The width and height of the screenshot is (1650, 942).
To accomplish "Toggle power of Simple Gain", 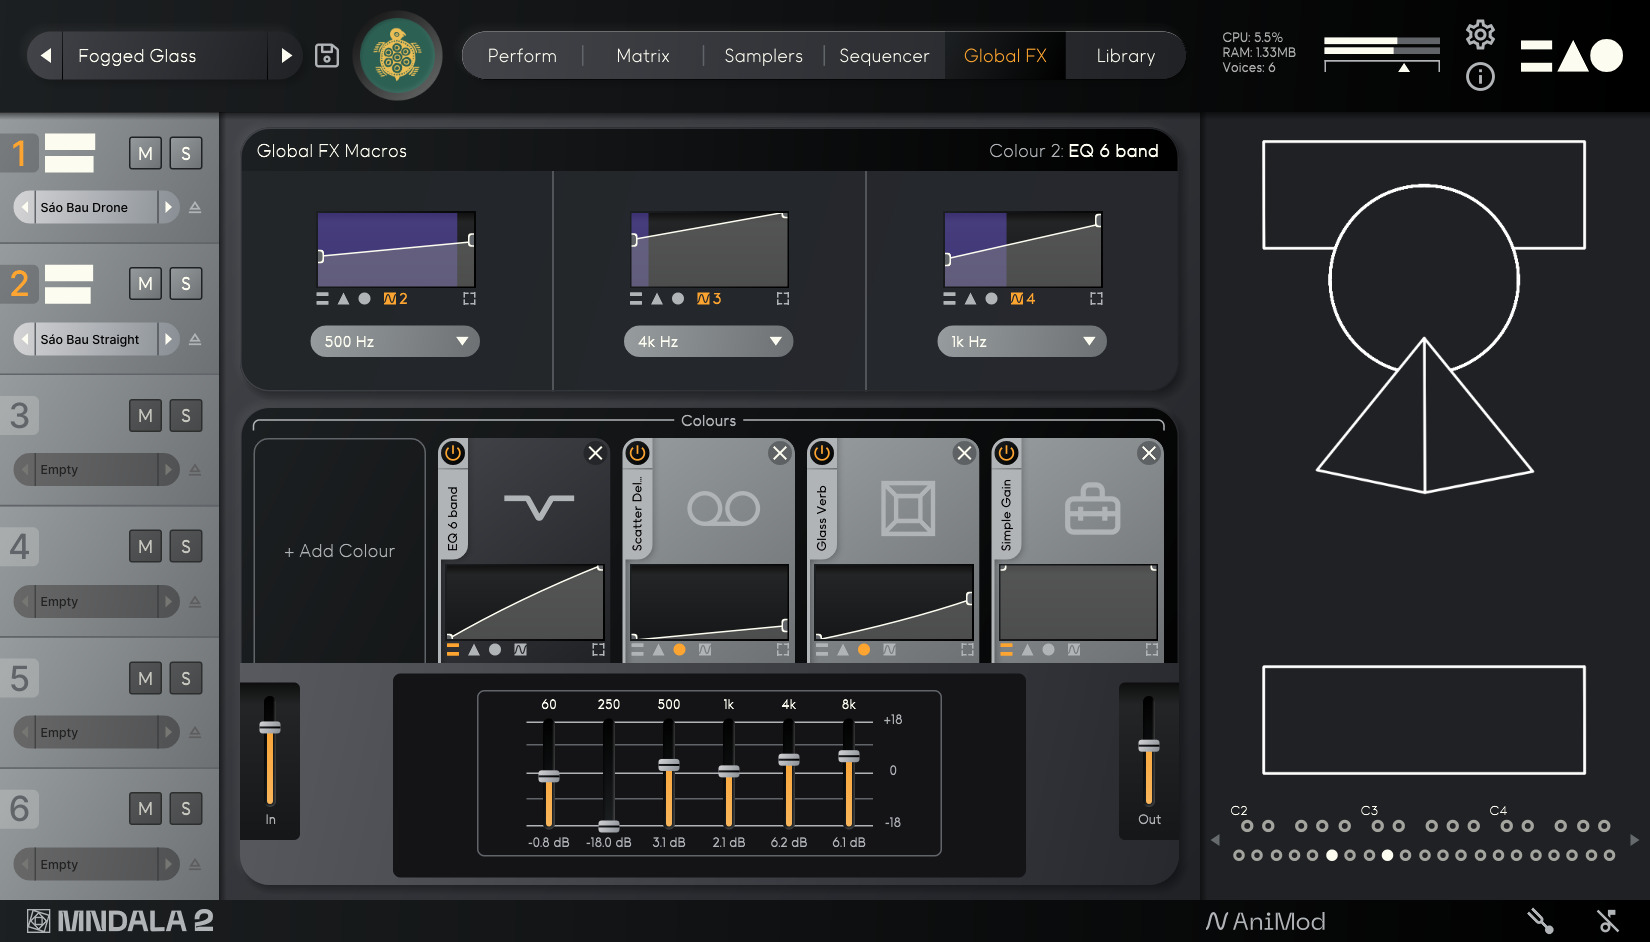I will pos(1006,452).
